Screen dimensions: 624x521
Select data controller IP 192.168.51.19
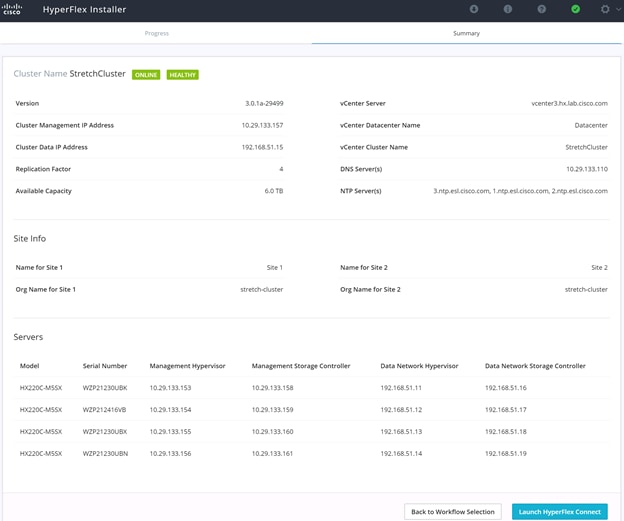(x=506, y=453)
